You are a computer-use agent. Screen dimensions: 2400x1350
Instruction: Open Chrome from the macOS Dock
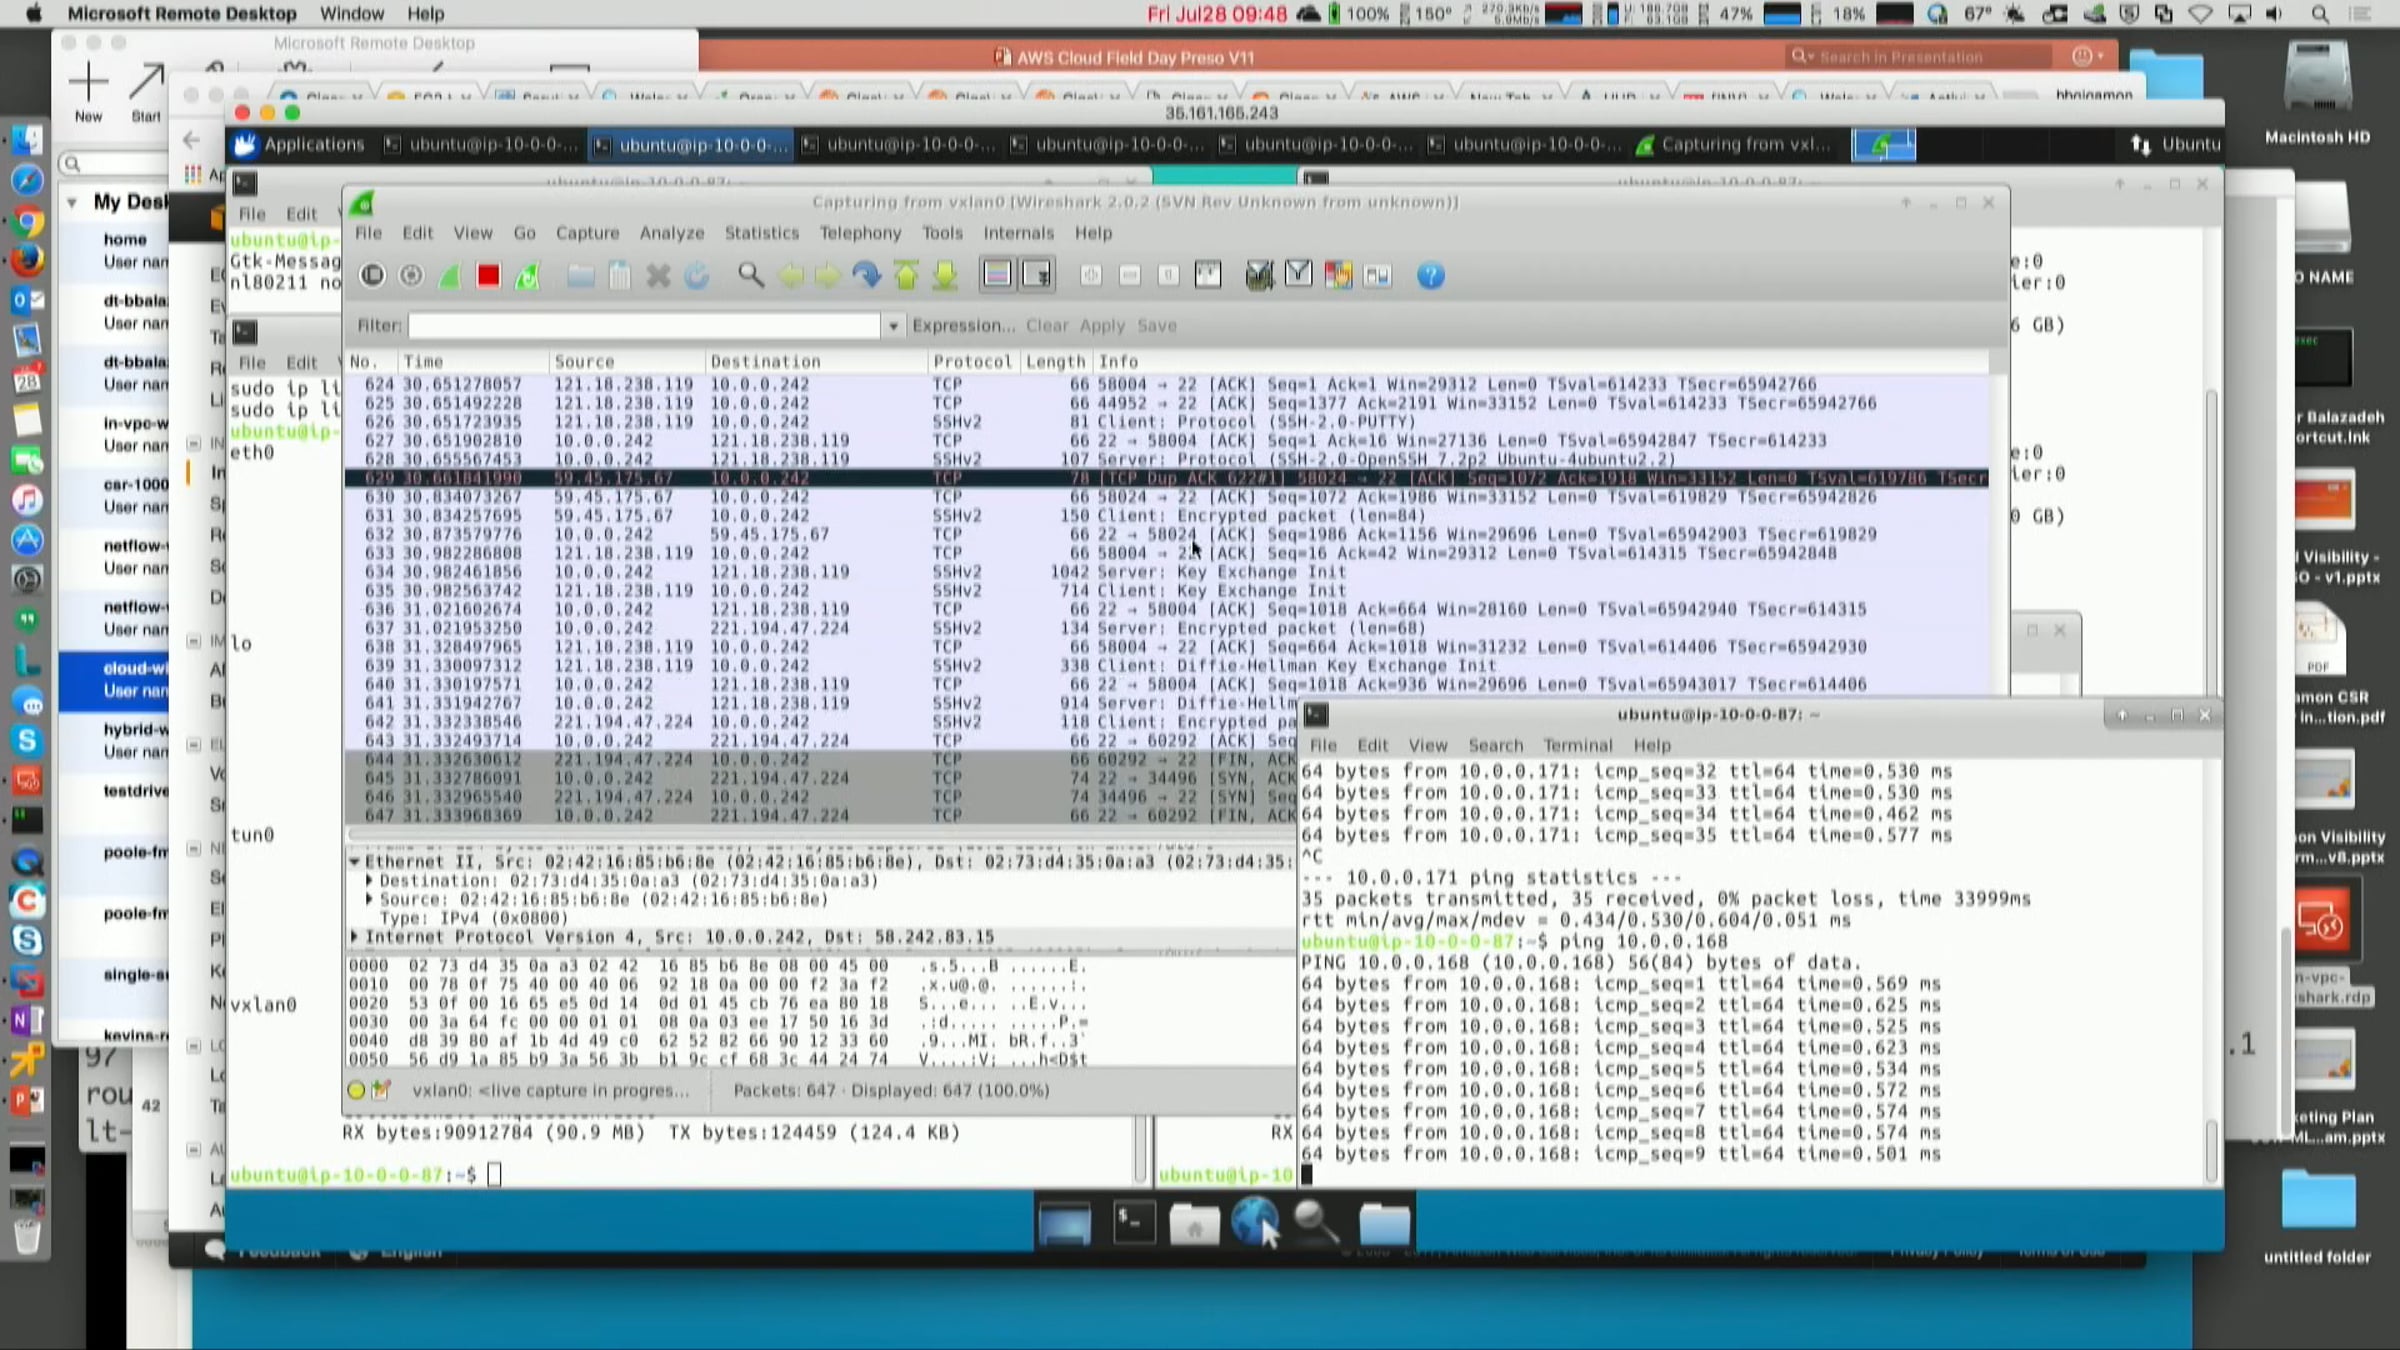pyautogui.click(x=27, y=221)
